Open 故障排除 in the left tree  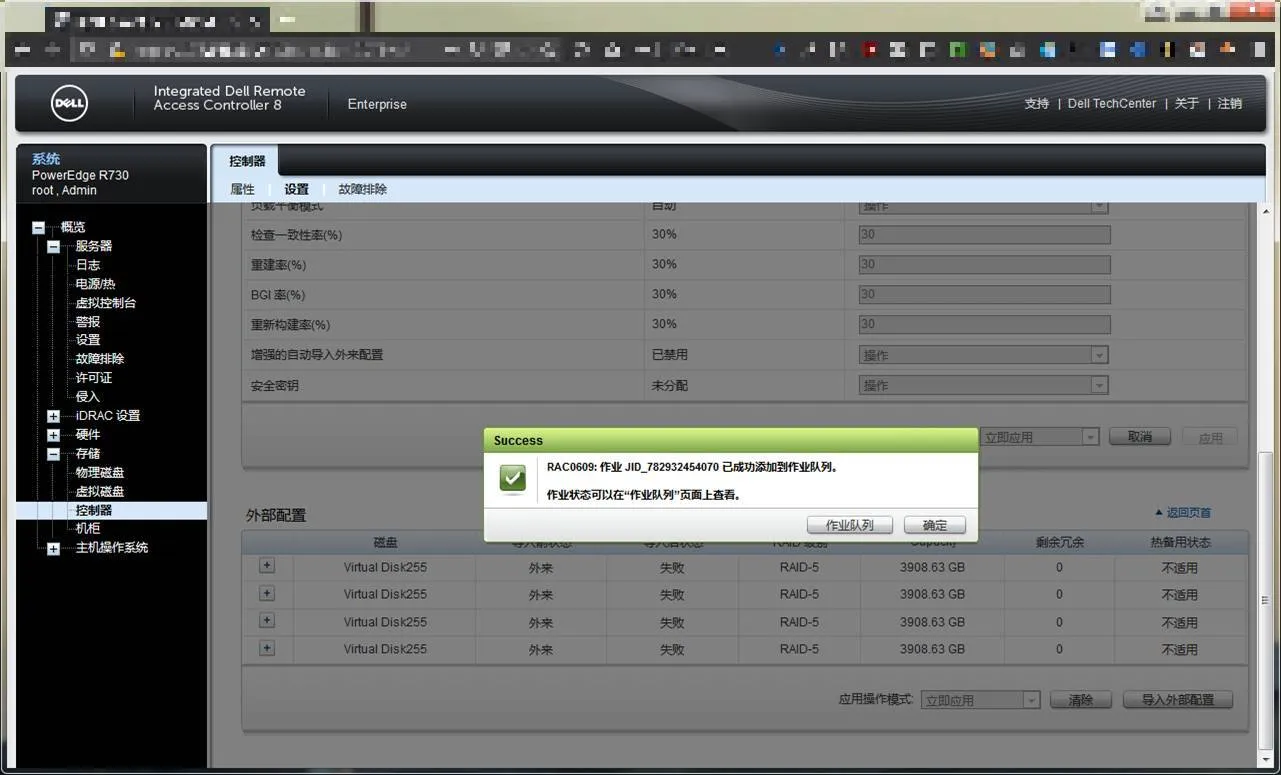[100, 359]
